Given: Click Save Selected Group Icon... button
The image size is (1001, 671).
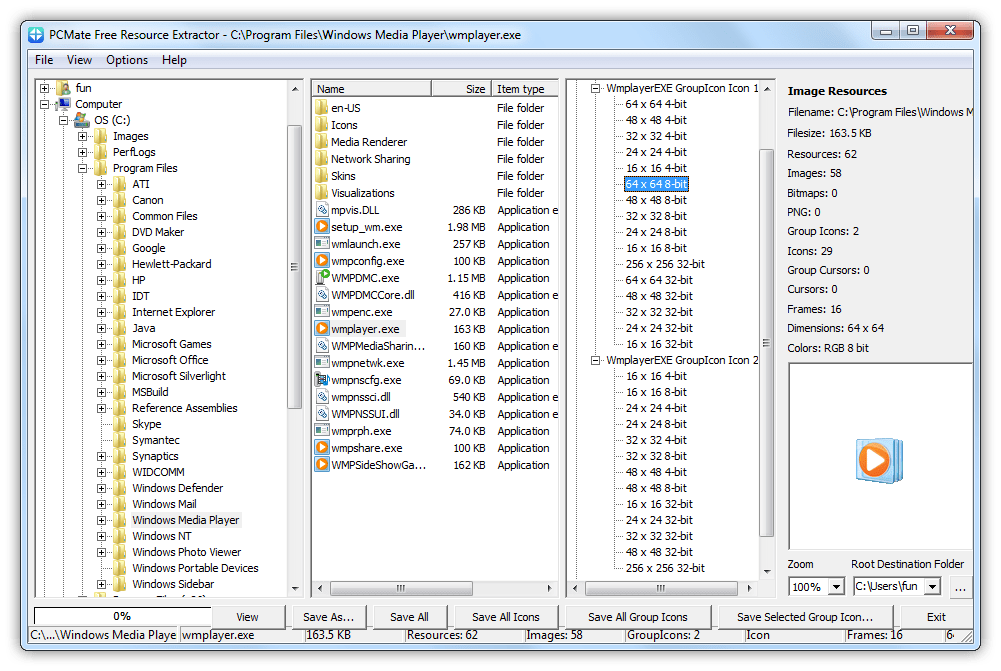Looking at the screenshot, I should pos(804,617).
